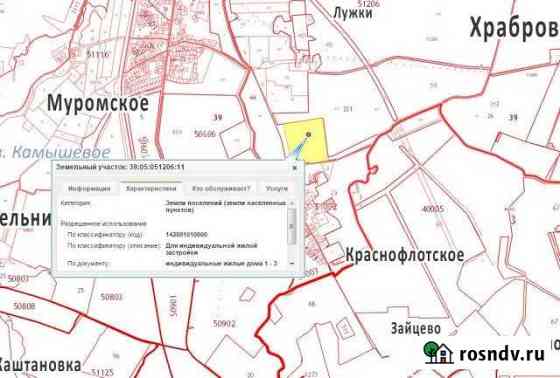This screenshot has width=560, height=378.
Task: Open the Информация tab
Action: pos(89,188)
